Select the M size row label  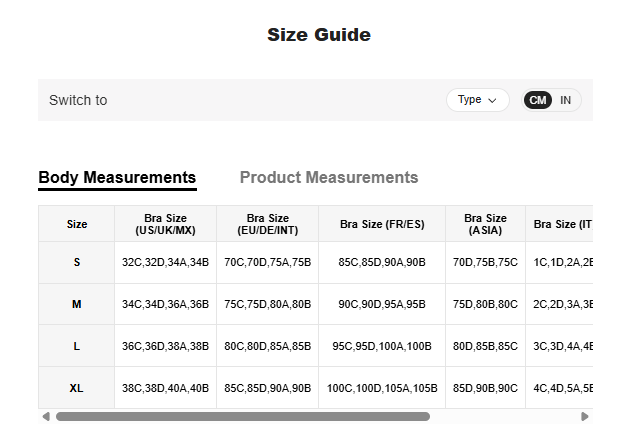[77, 304]
